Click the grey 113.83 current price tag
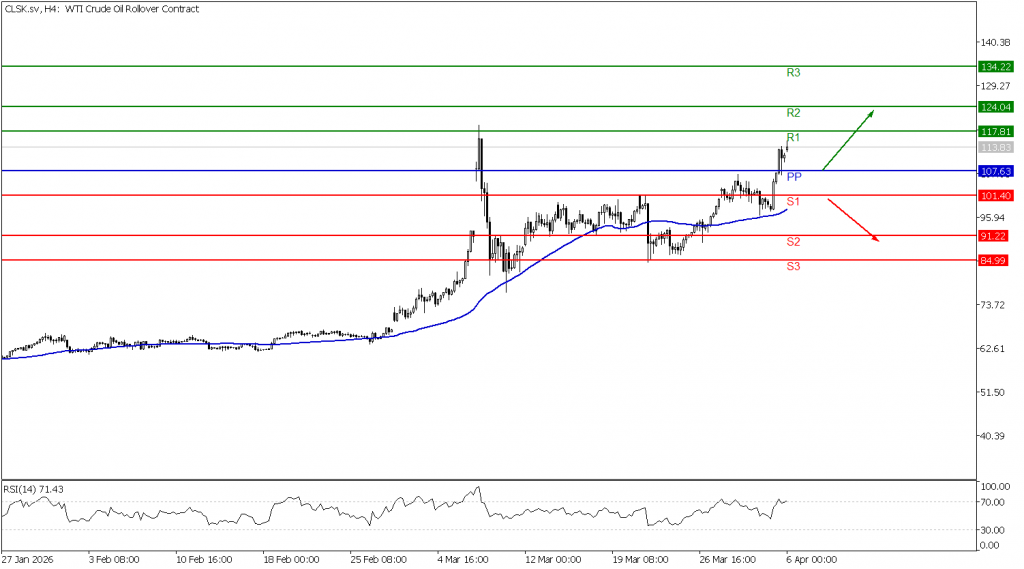 pos(995,148)
